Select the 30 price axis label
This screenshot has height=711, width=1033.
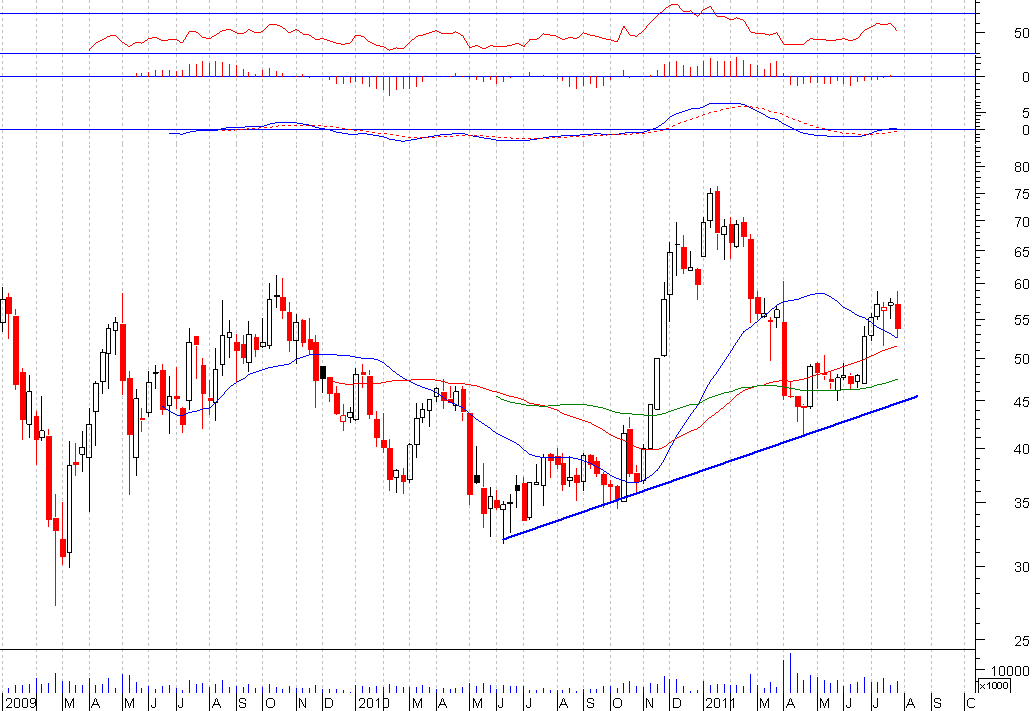1021,567
